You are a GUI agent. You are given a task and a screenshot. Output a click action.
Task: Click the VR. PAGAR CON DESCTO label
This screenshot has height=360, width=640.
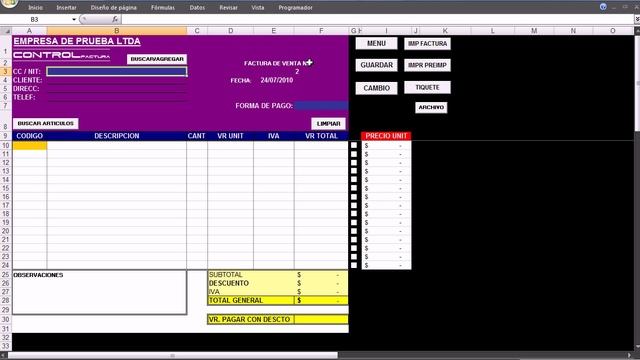tap(249, 319)
